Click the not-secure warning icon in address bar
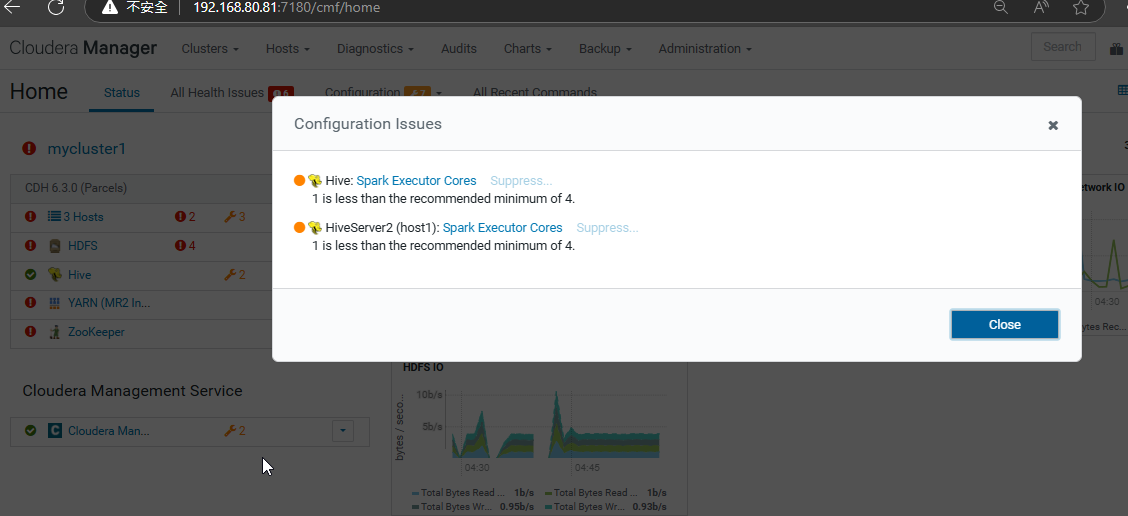This screenshot has height=516, width=1128. click(x=109, y=7)
